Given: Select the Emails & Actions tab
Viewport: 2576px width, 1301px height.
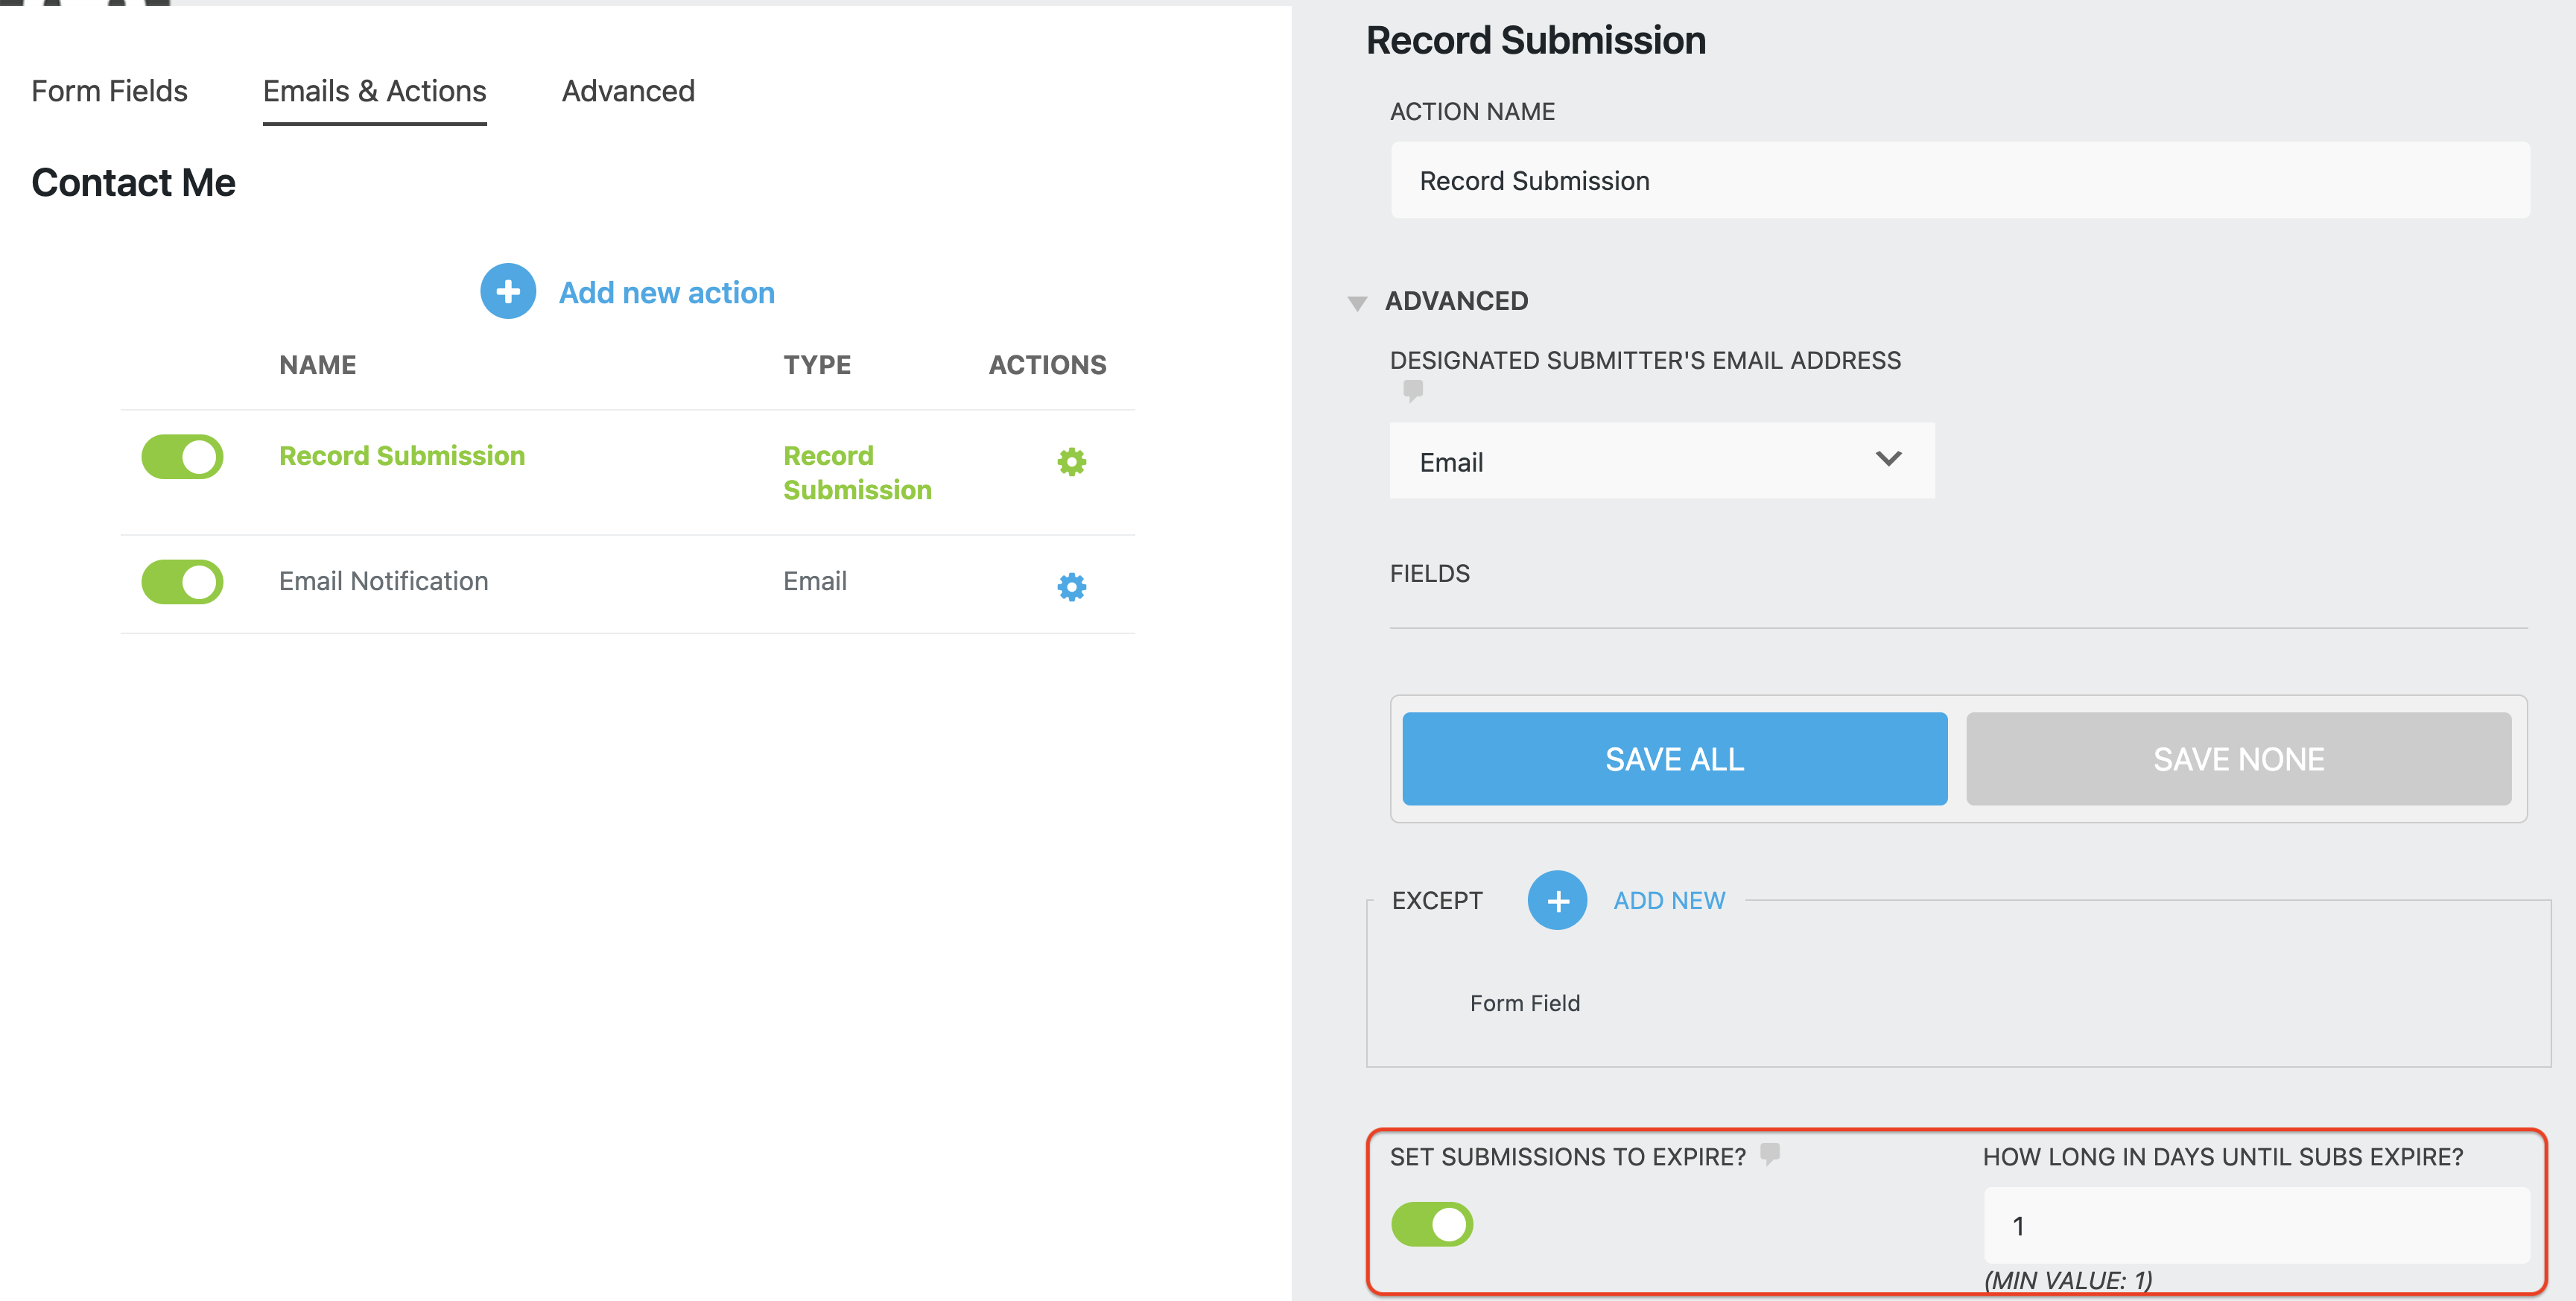Looking at the screenshot, I should click(374, 91).
